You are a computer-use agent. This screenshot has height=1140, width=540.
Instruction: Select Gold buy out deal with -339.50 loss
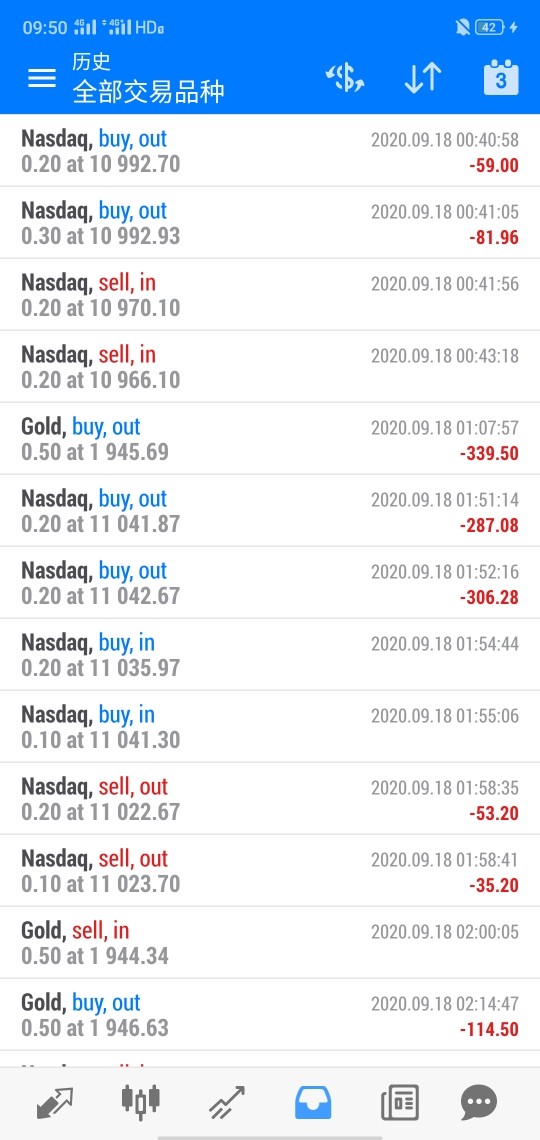[x=270, y=439]
